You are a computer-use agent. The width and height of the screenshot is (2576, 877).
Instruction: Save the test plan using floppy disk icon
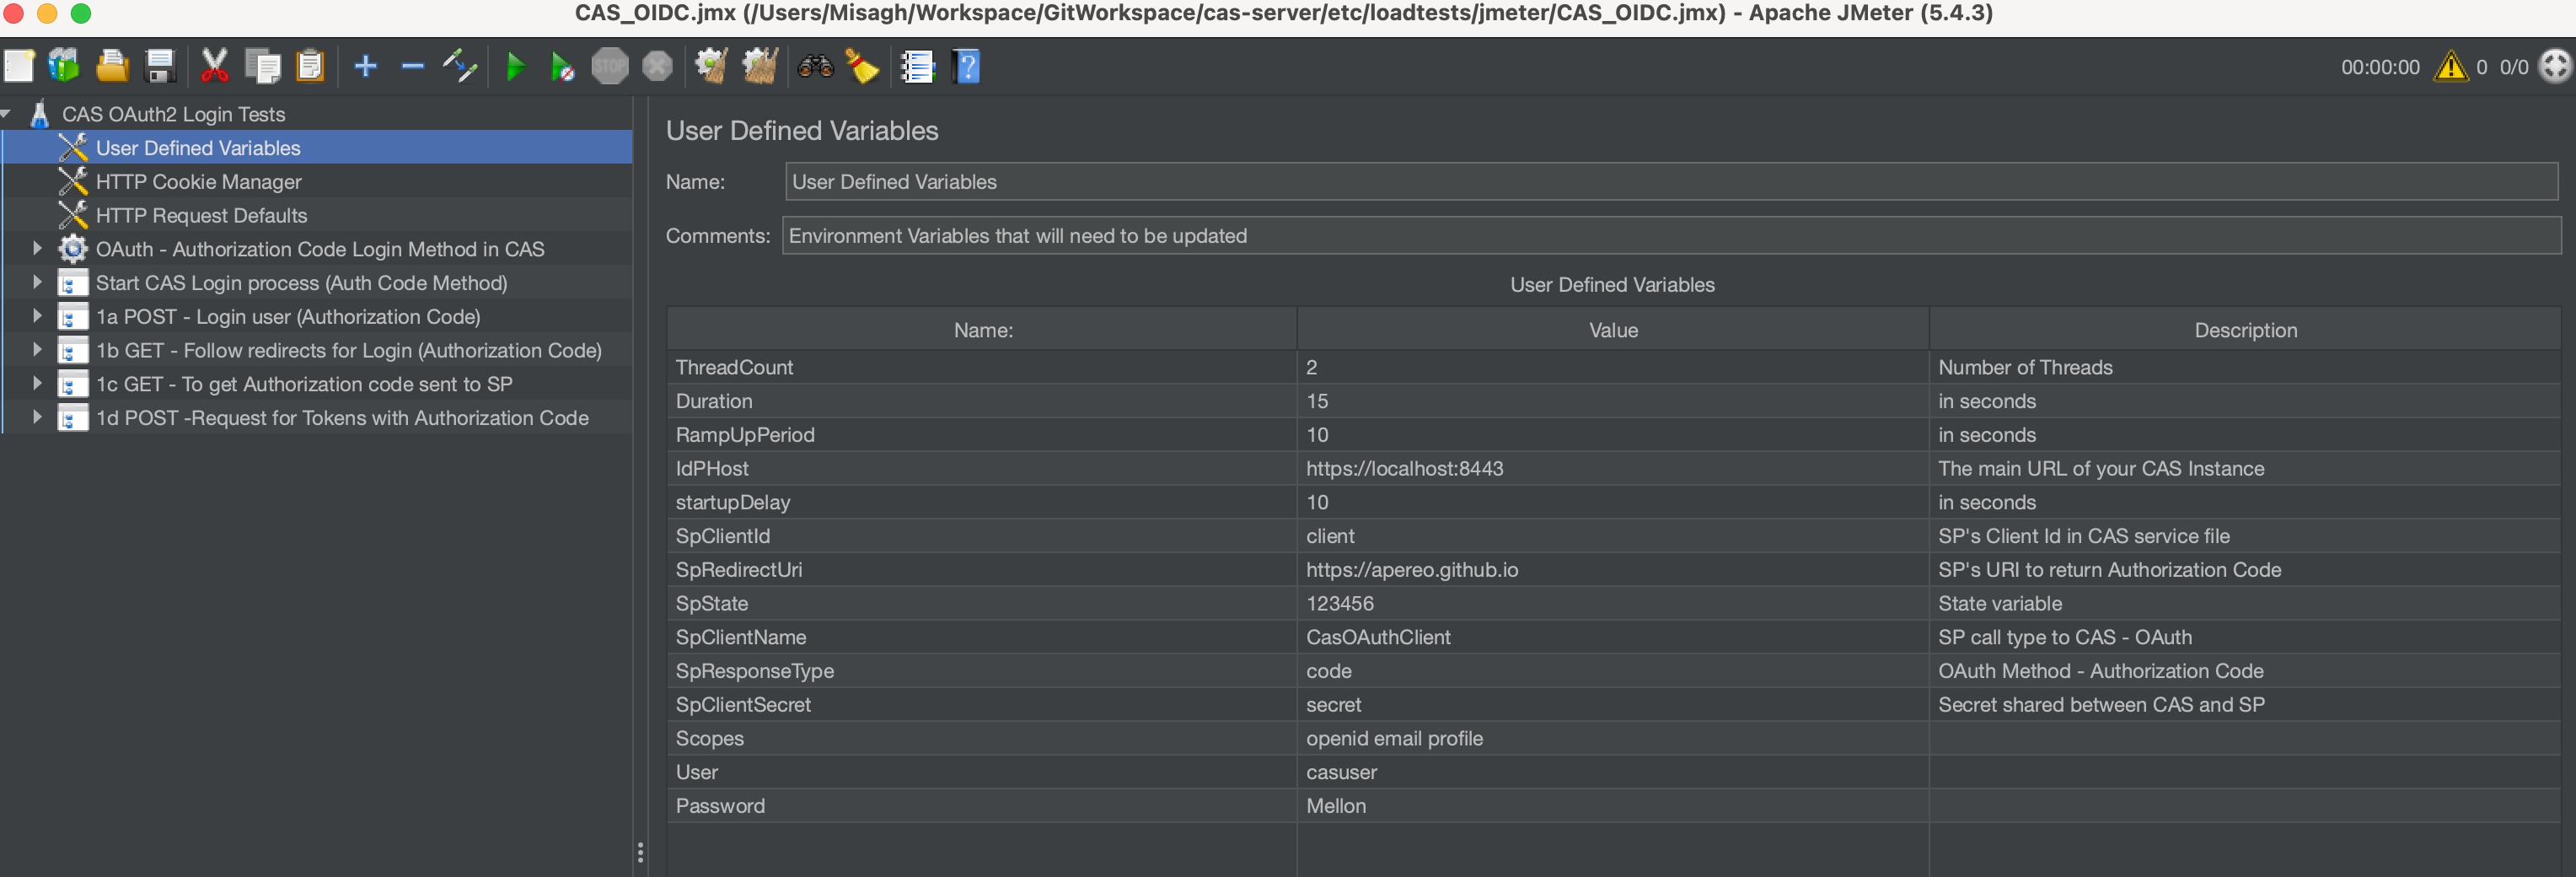(x=161, y=66)
